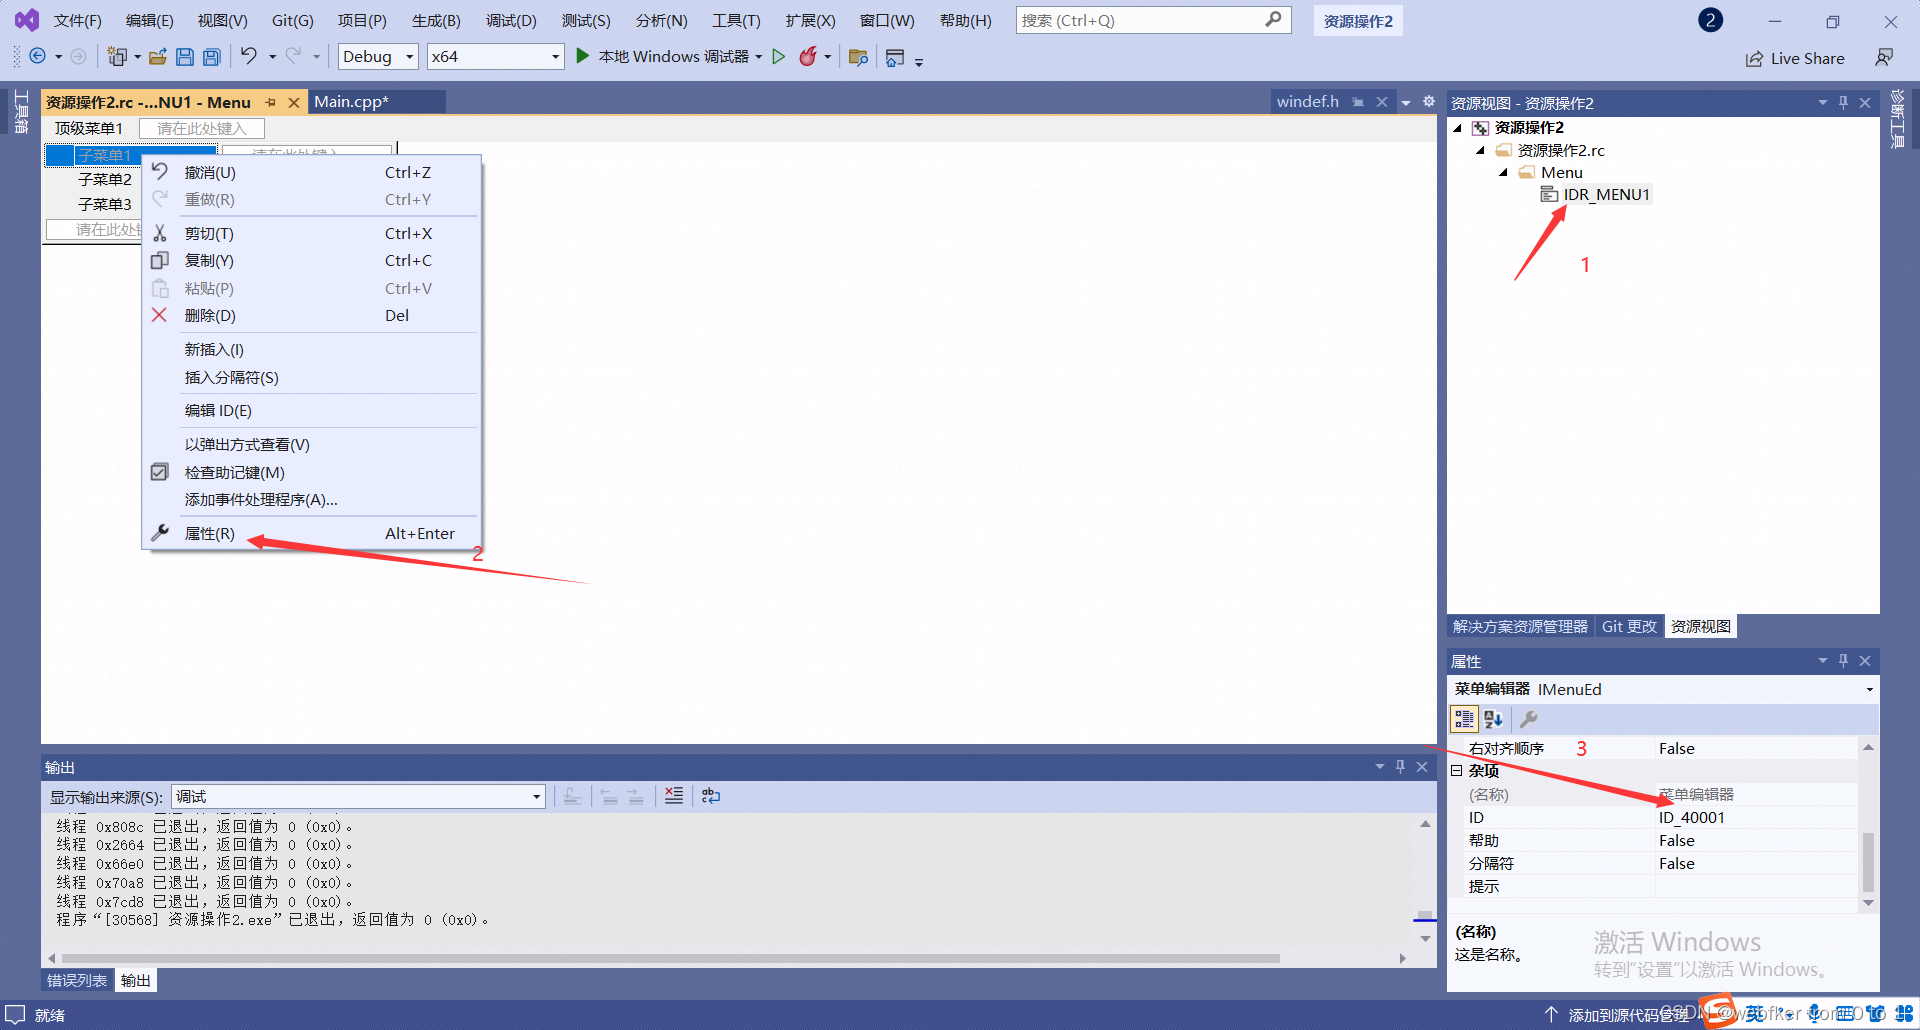The height and width of the screenshot is (1030, 1920).
Task: Collapse the Menu folder tree node
Action: tap(1503, 172)
